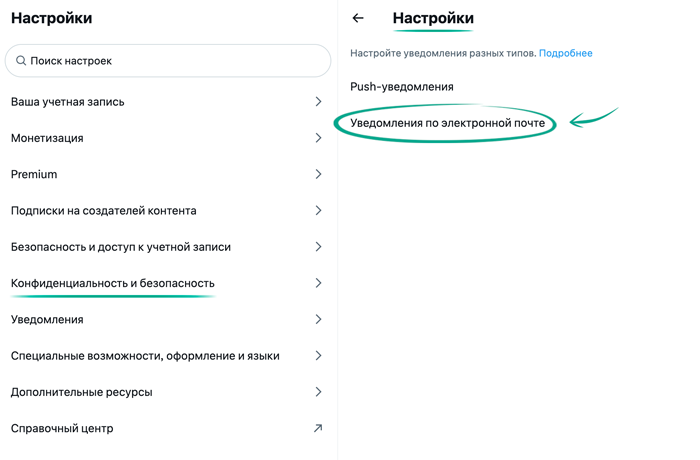Open the Подробнее link
This screenshot has height=460, width=700.
coord(565,53)
